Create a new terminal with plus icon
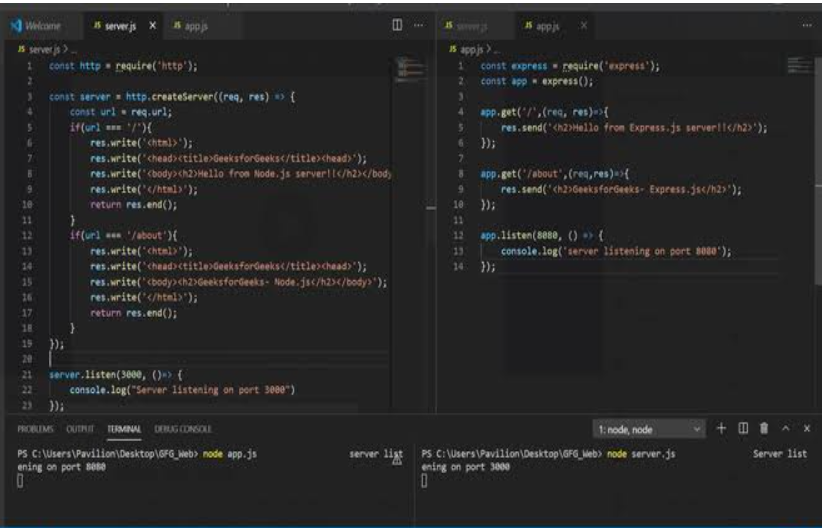The height and width of the screenshot is (528, 822). tap(722, 428)
